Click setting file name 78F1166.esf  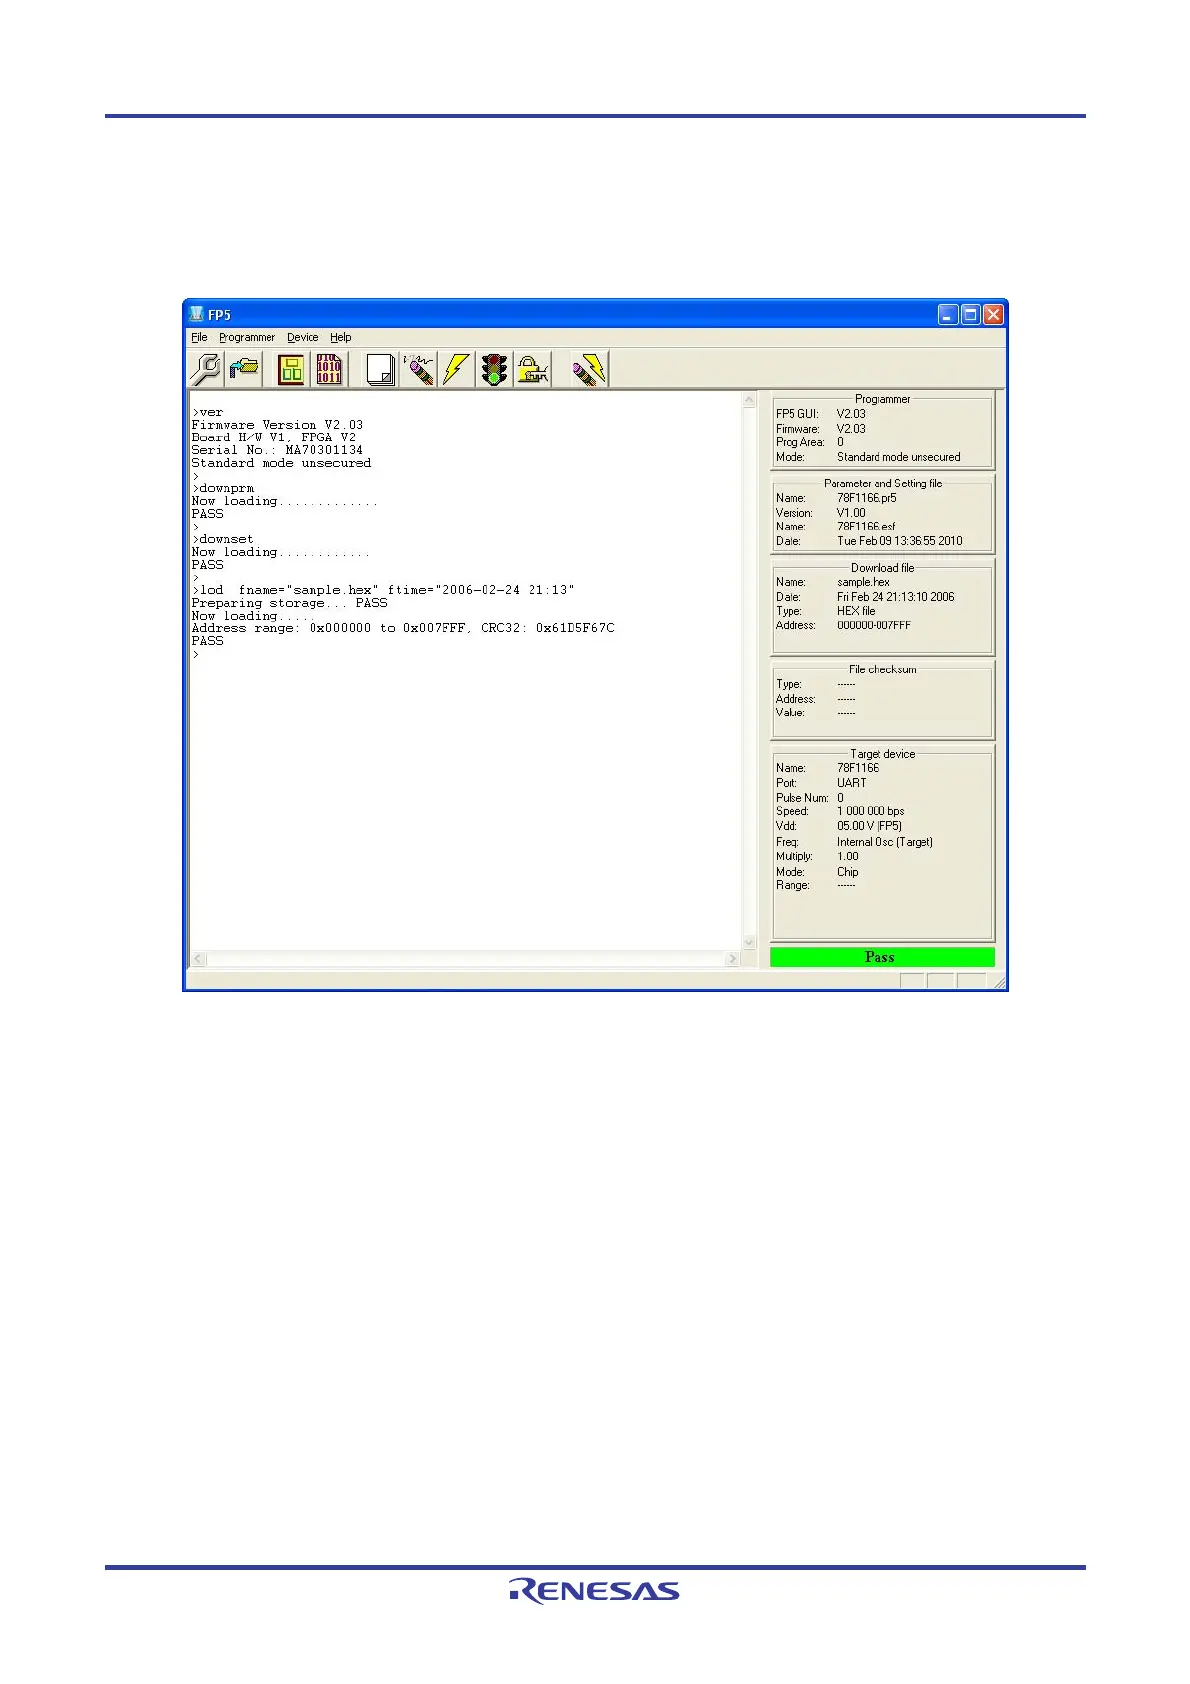[x=866, y=527]
